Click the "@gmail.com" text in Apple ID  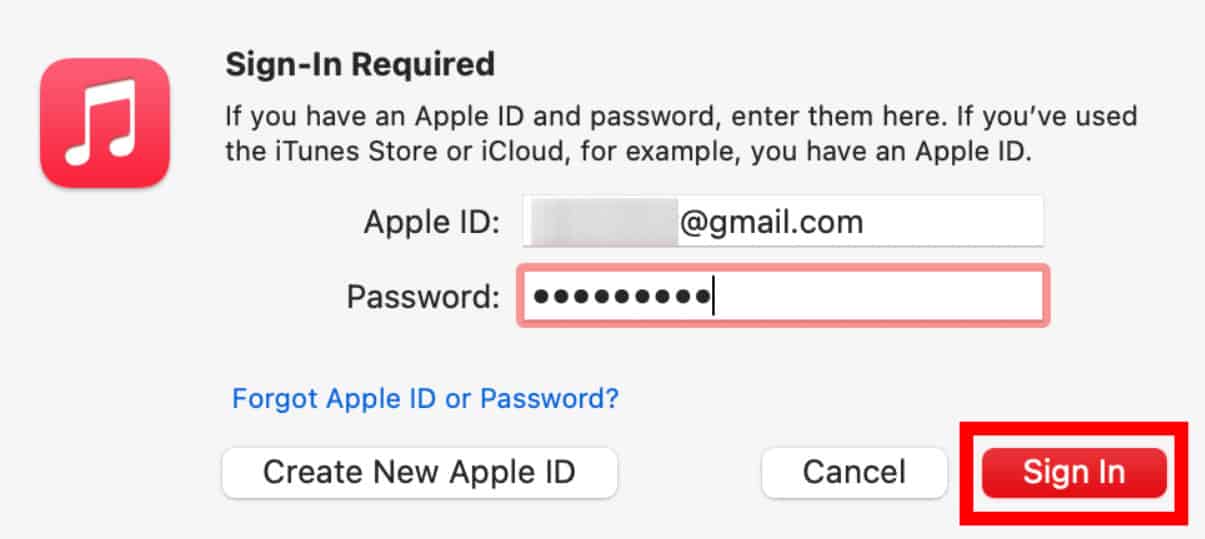tap(770, 221)
